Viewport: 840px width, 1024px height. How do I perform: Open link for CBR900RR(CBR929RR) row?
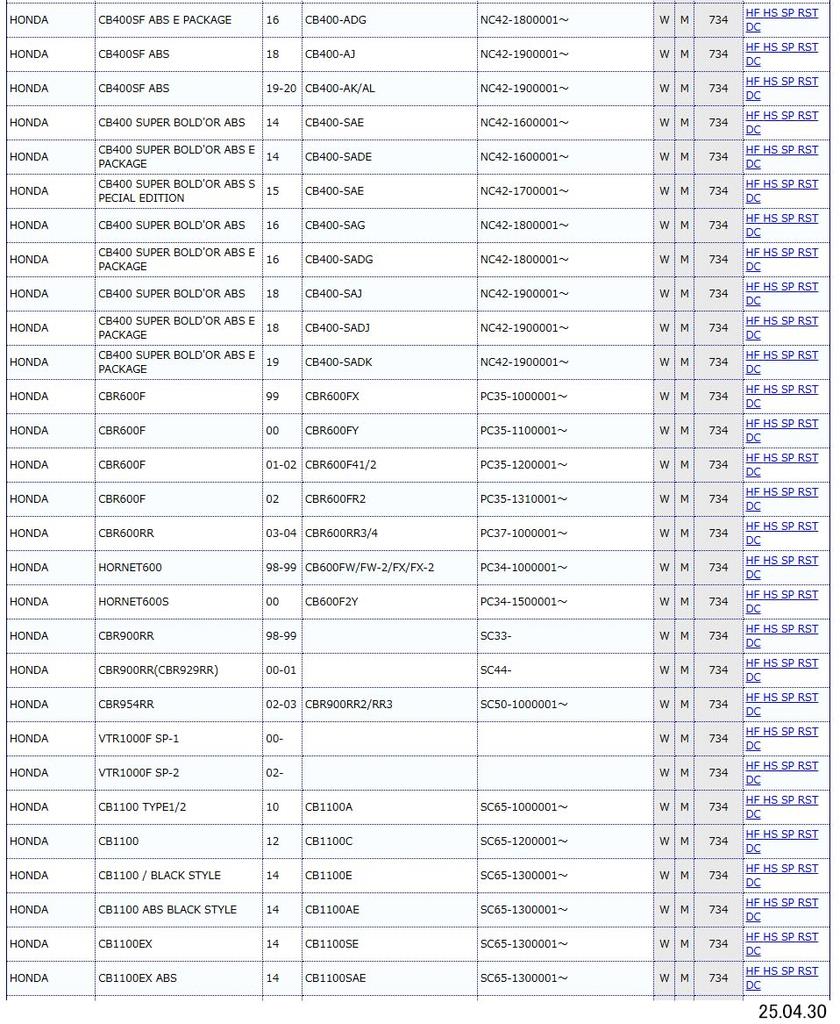point(781,663)
